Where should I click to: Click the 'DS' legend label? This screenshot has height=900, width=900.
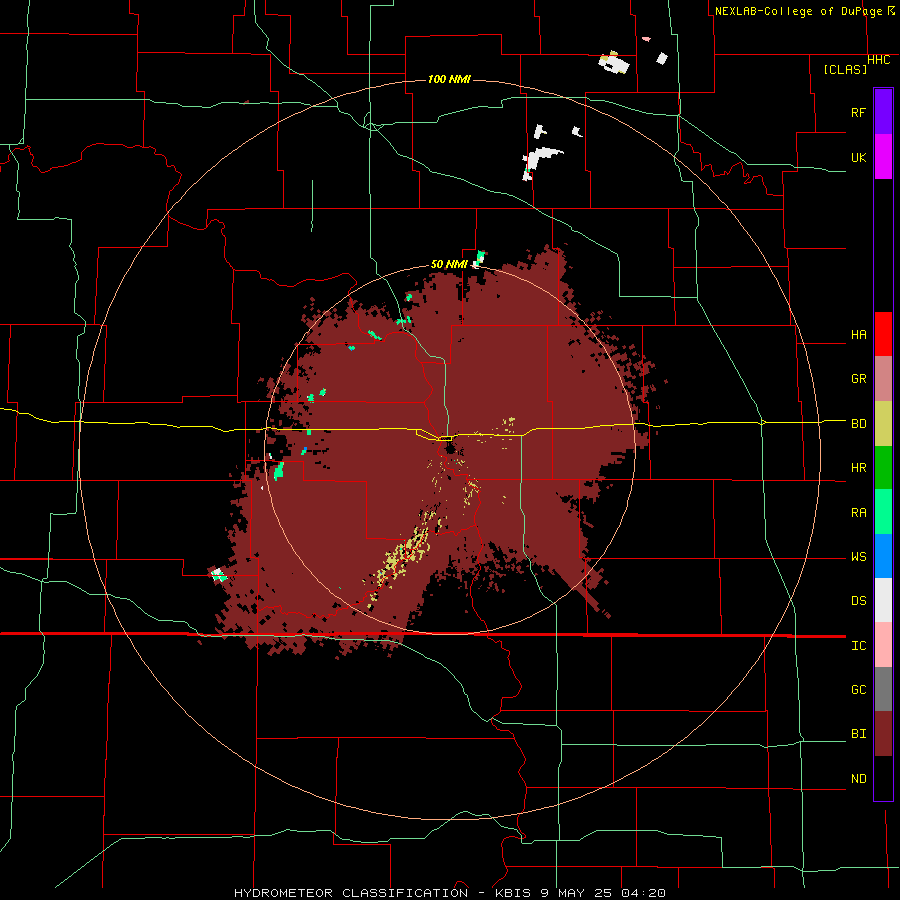tap(858, 601)
